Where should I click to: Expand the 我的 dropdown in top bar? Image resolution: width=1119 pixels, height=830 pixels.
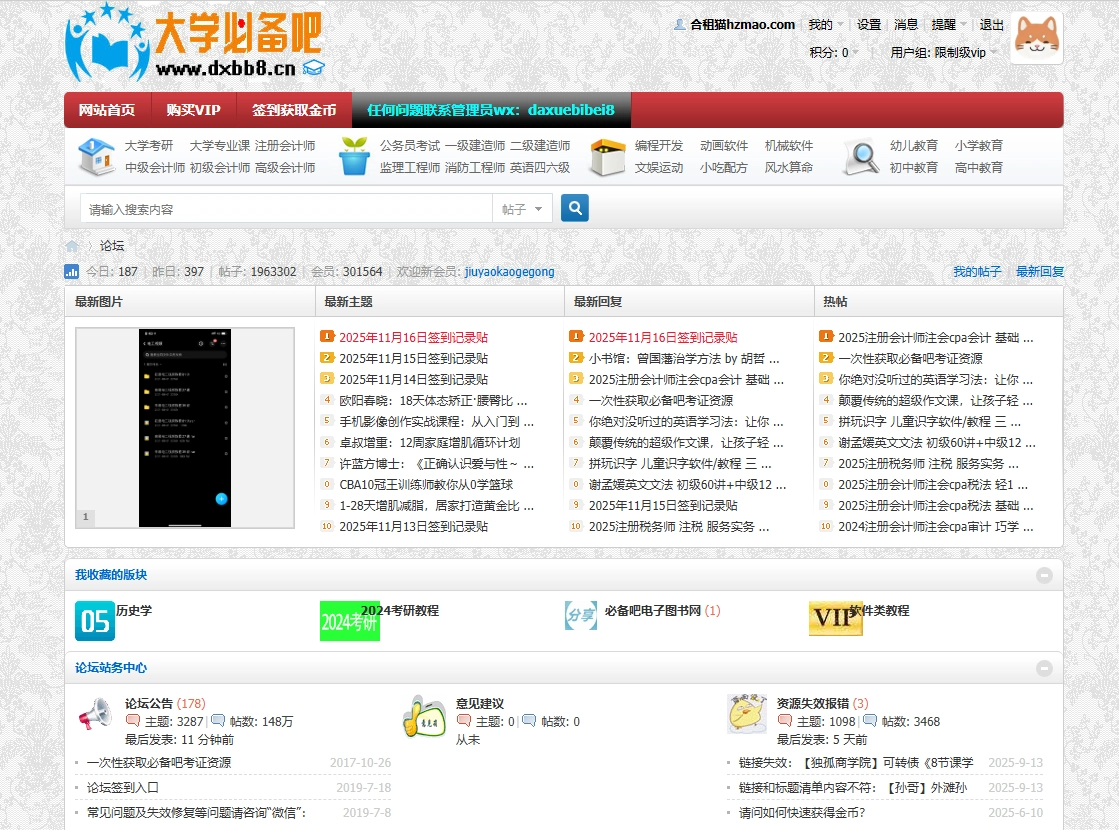pyautogui.click(x=825, y=25)
